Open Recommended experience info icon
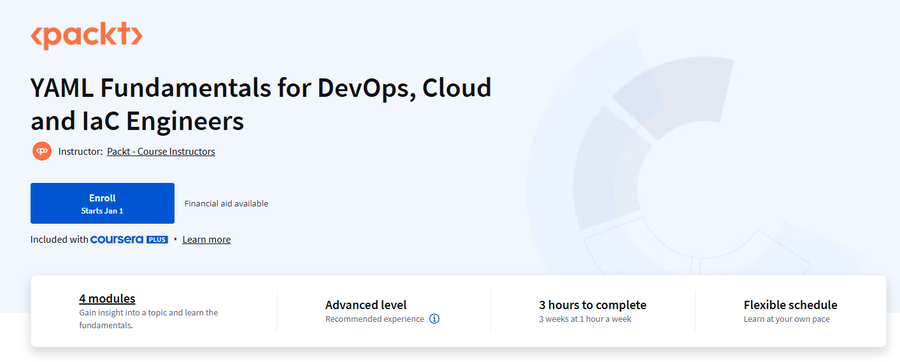 (x=435, y=319)
